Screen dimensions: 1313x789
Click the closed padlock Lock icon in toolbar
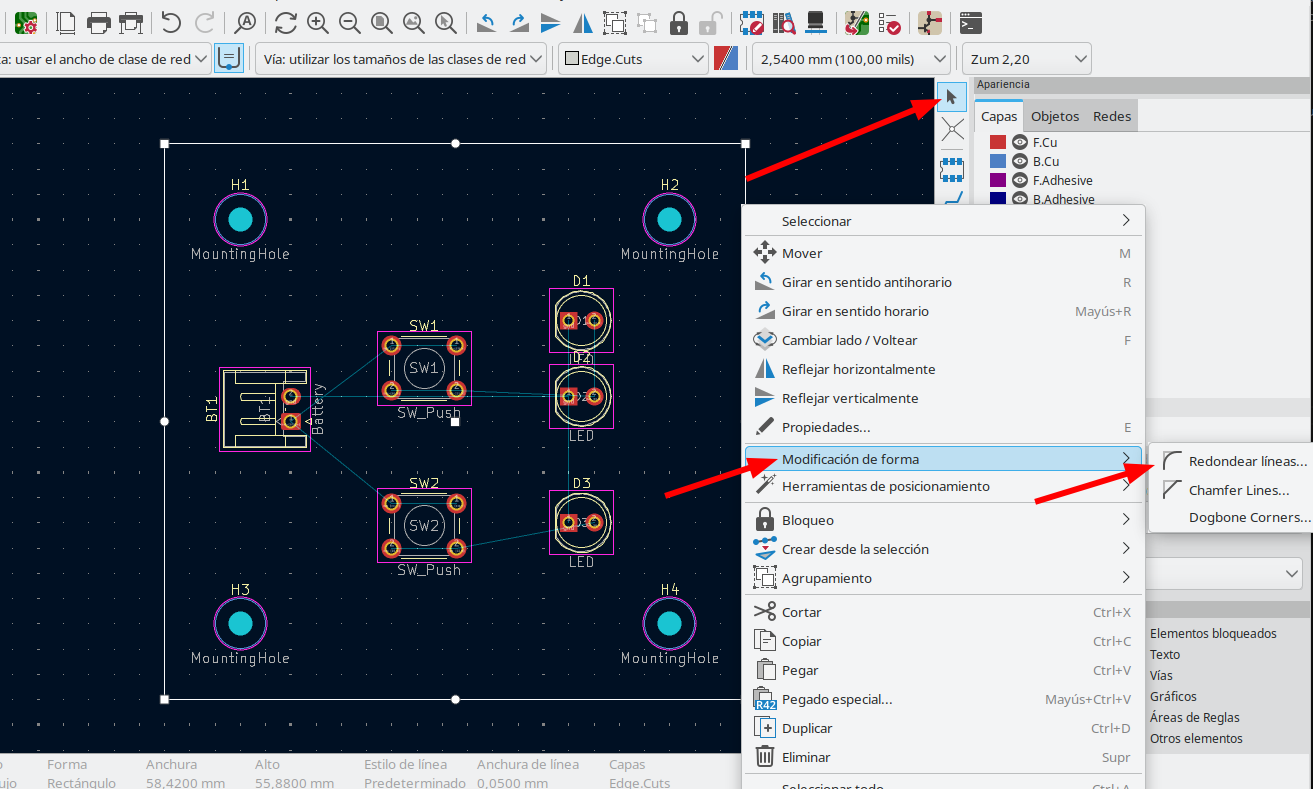[679, 22]
